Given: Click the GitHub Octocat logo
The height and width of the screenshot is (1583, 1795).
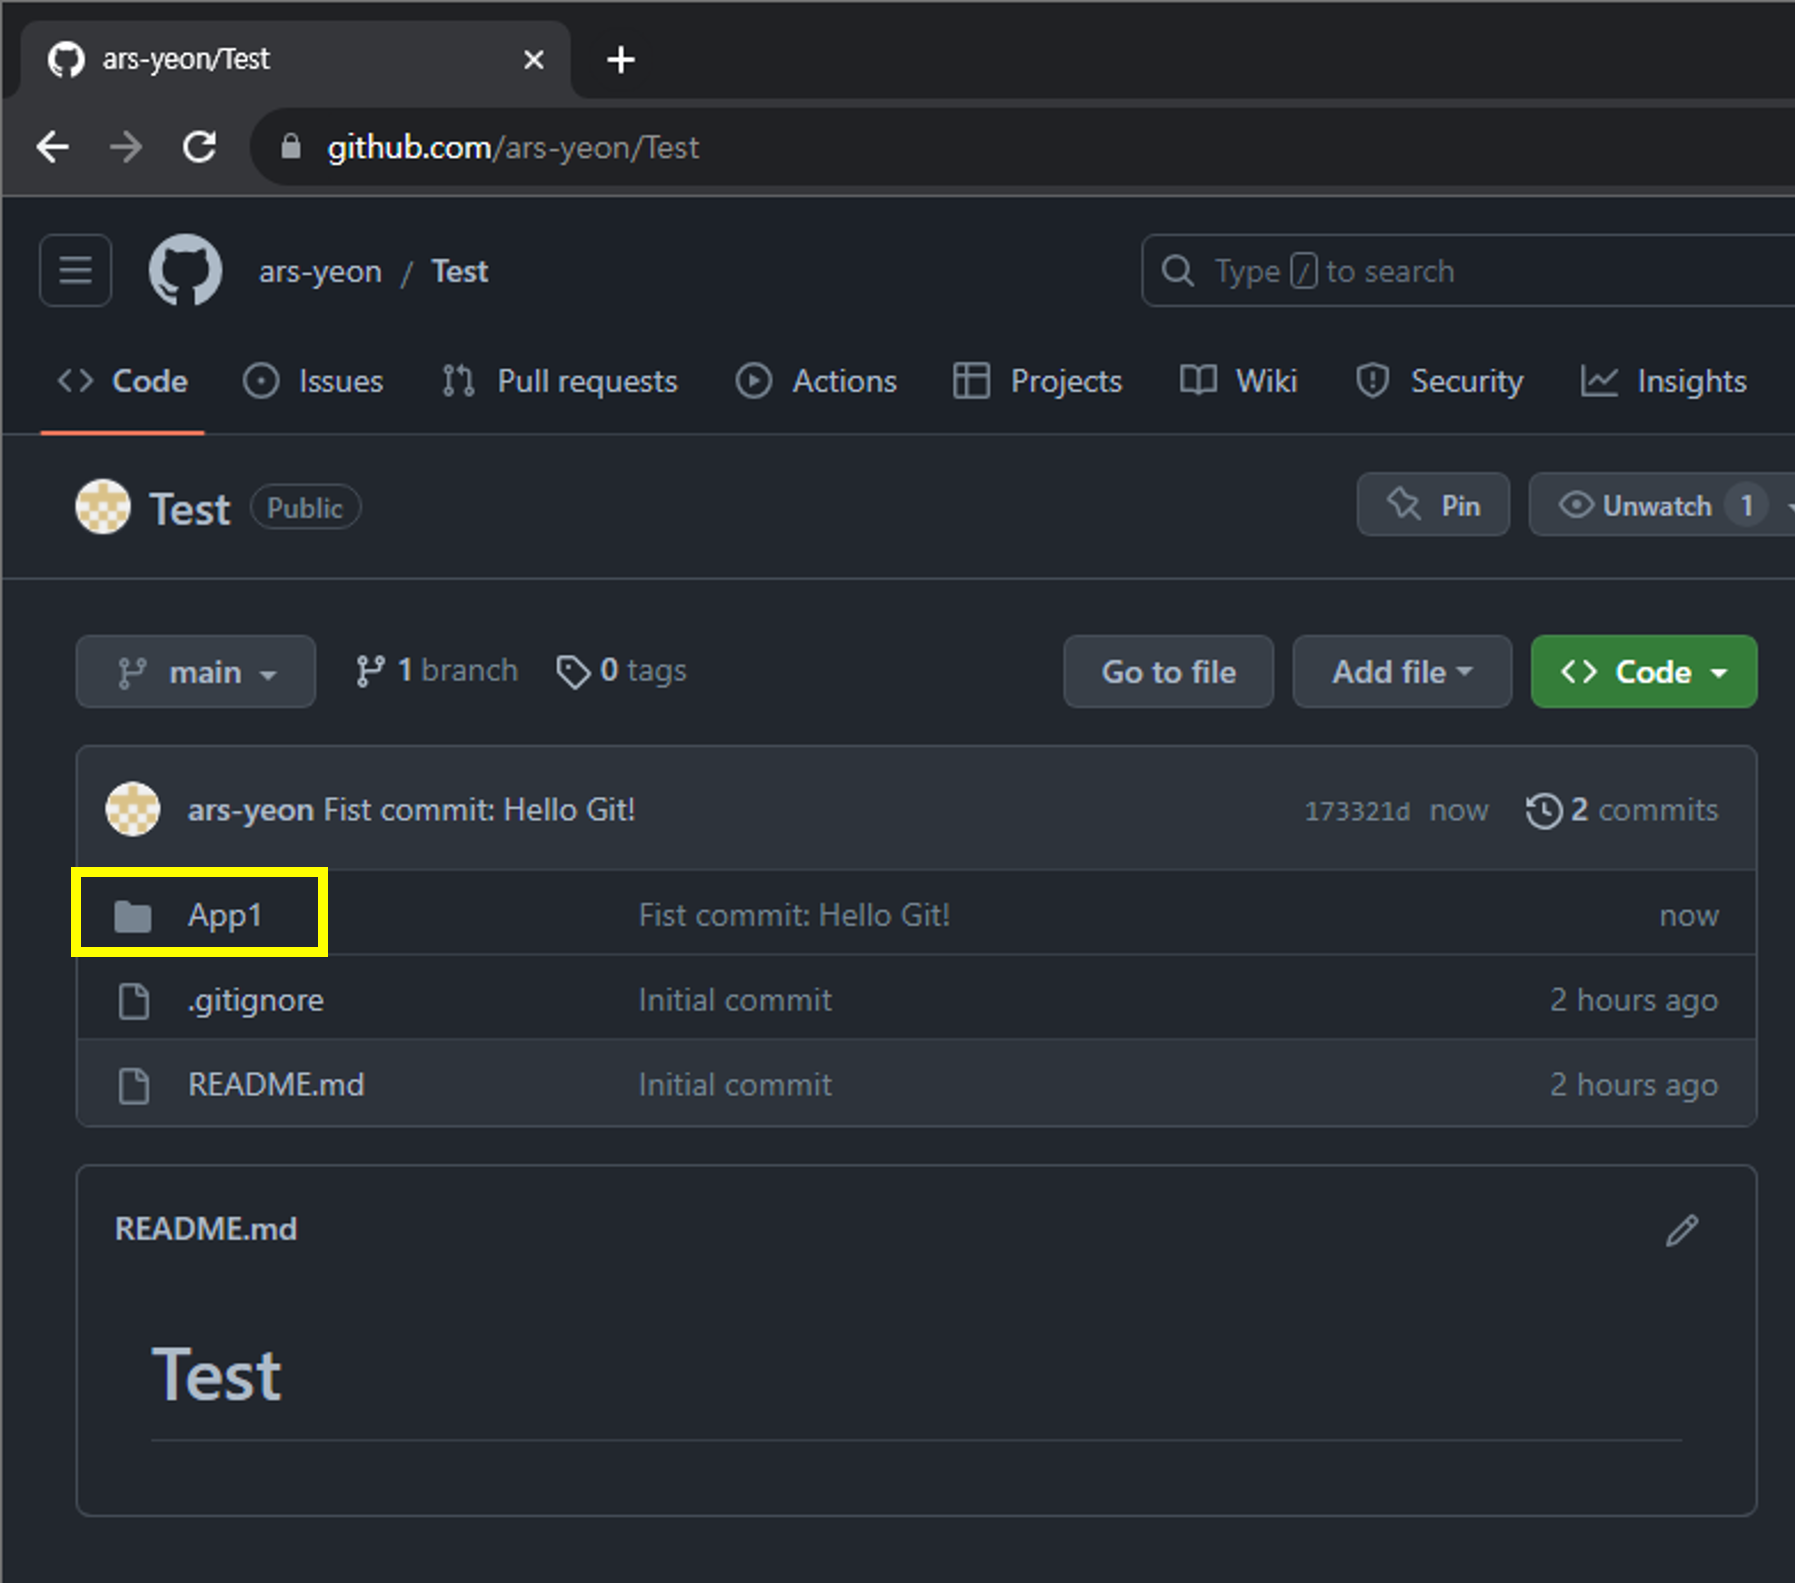Looking at the screenshot, I should 185,270.
